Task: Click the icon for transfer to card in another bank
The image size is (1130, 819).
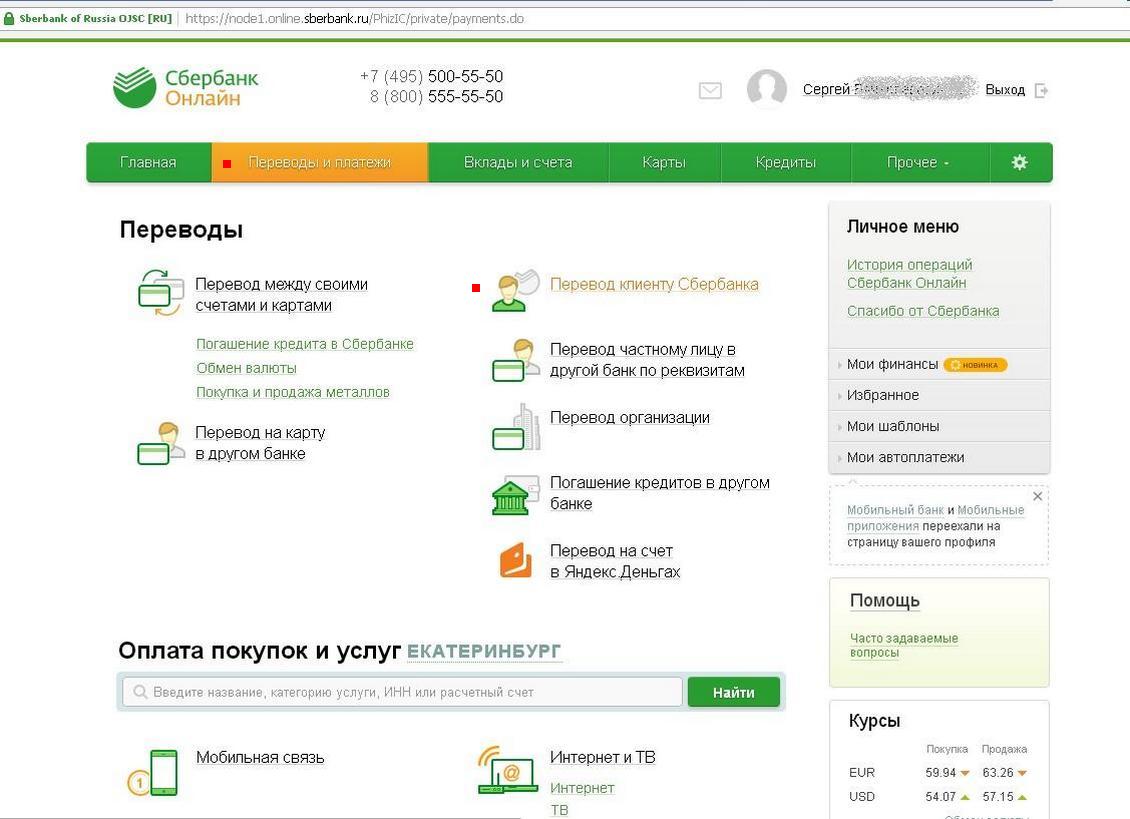Action: [x=160, y=443]
